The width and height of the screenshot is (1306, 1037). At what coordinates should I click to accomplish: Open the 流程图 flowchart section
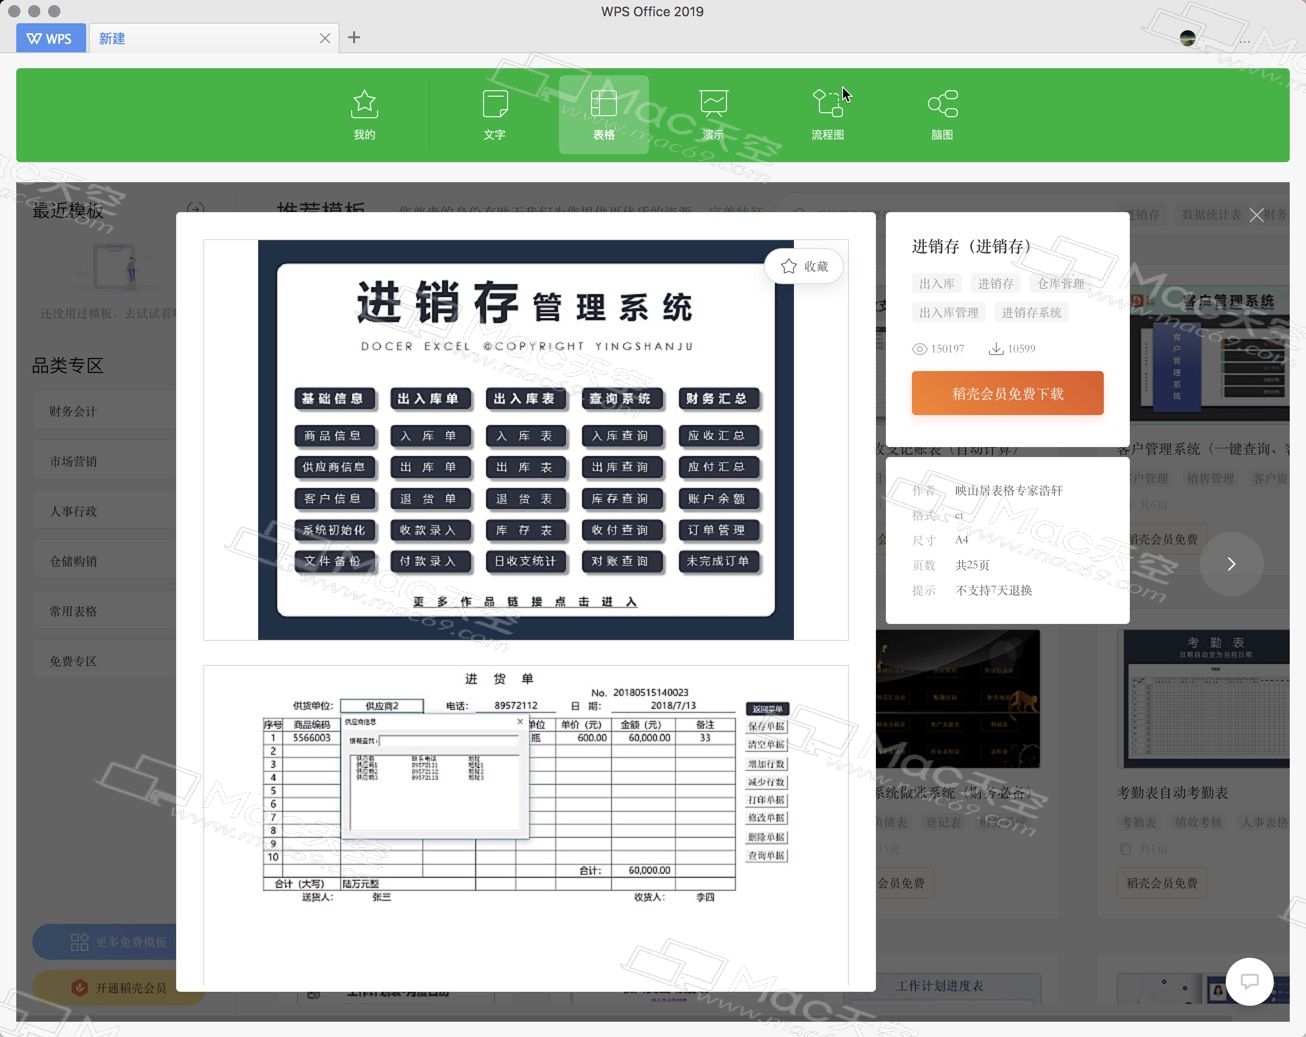tap(828, 113)
